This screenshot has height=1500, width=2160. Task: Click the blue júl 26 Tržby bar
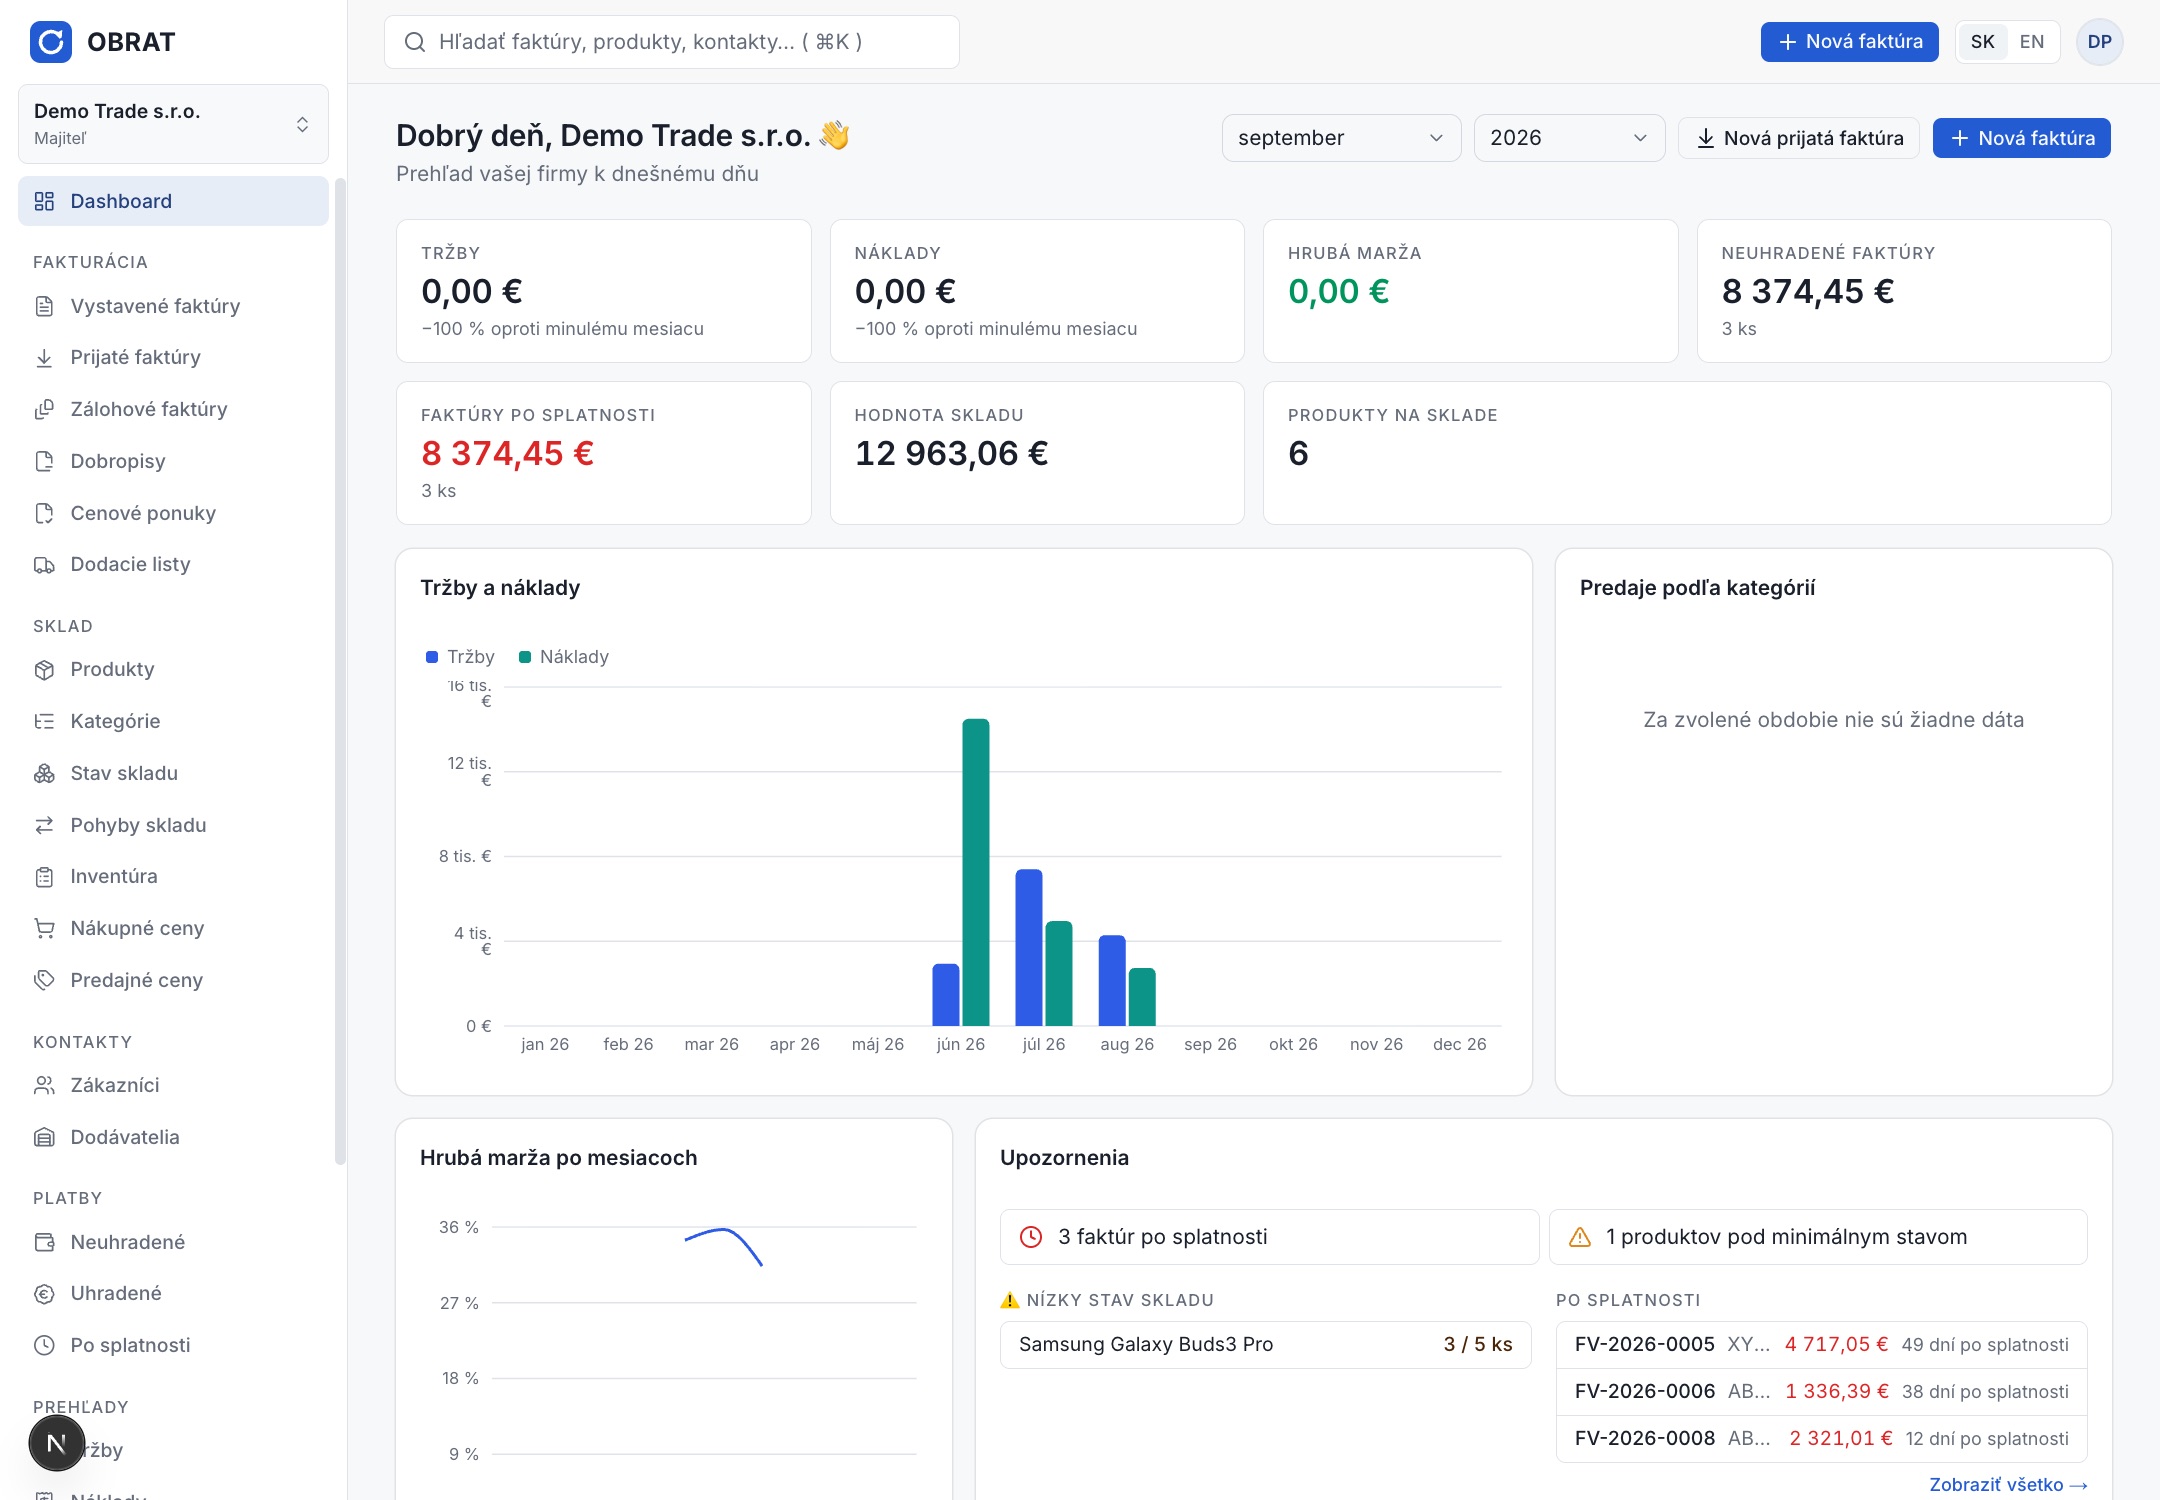(x=1029, y=947)
